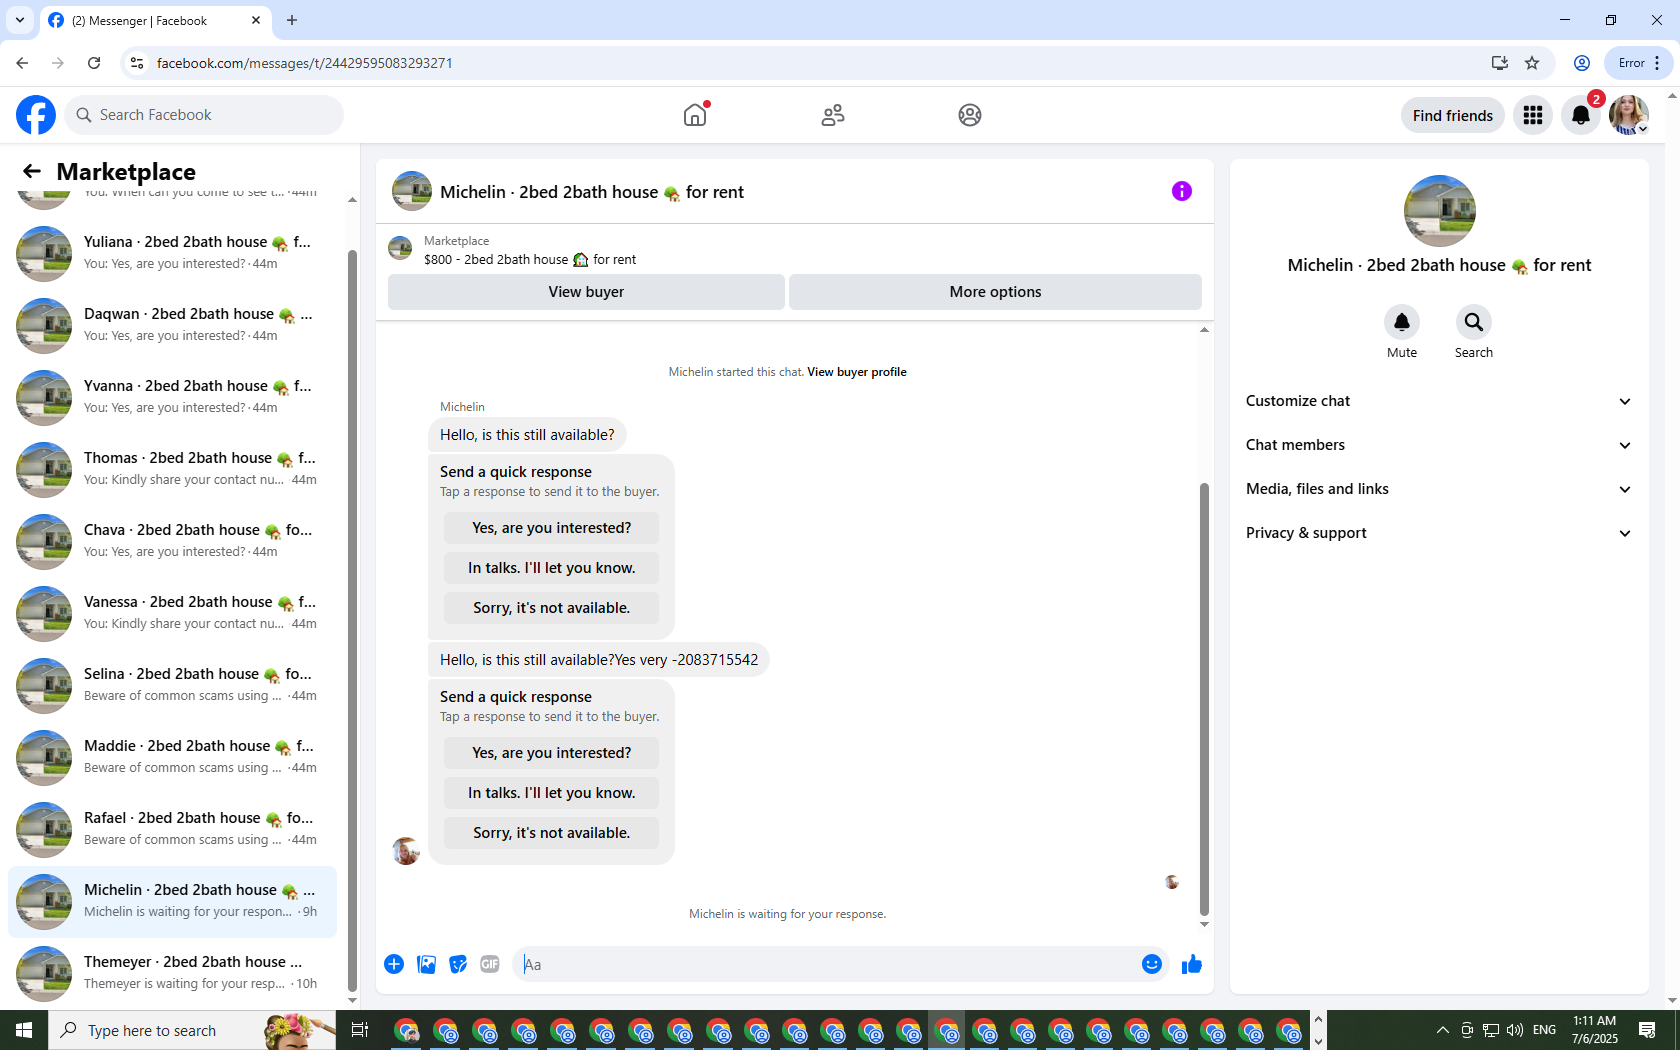Click the browser address bar URL
The height and width of the screenshot is (1050, 1680).
[304, 63]
